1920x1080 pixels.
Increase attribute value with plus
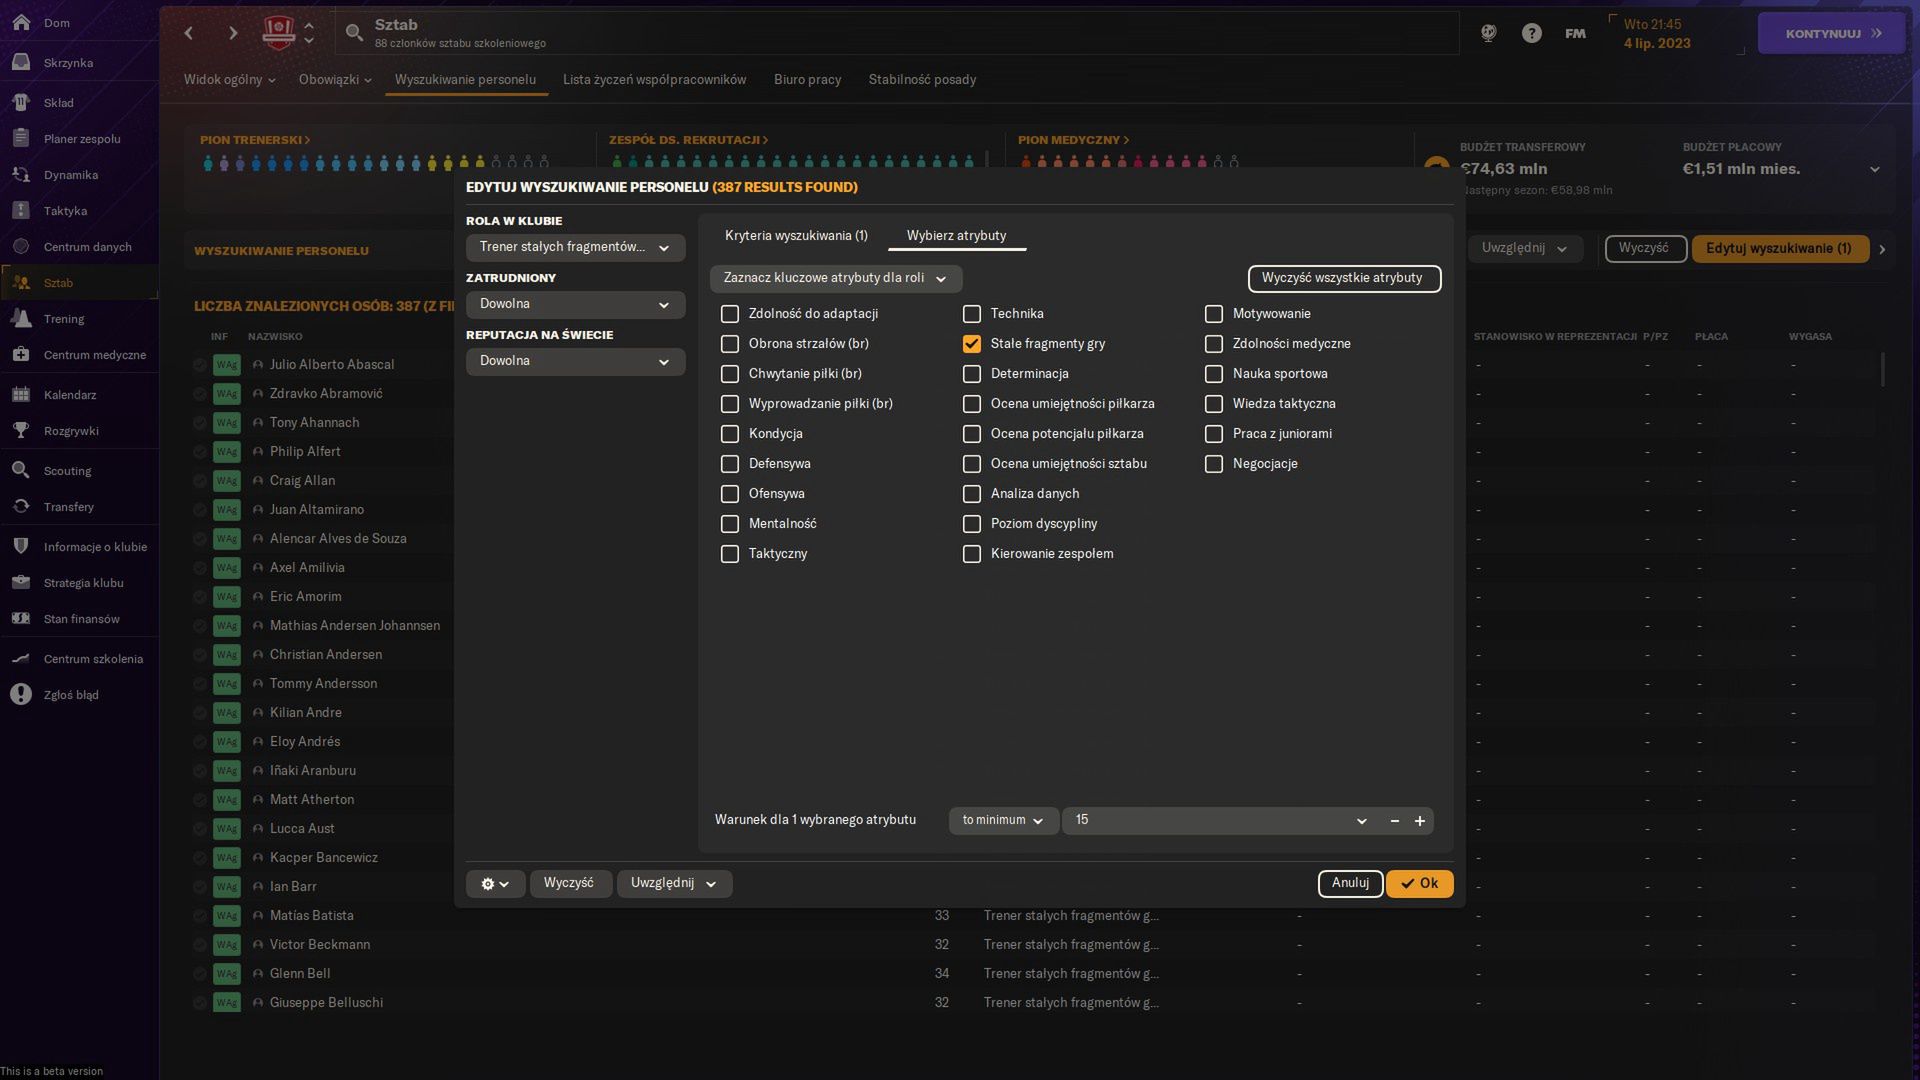click(x=1419, y=821)
